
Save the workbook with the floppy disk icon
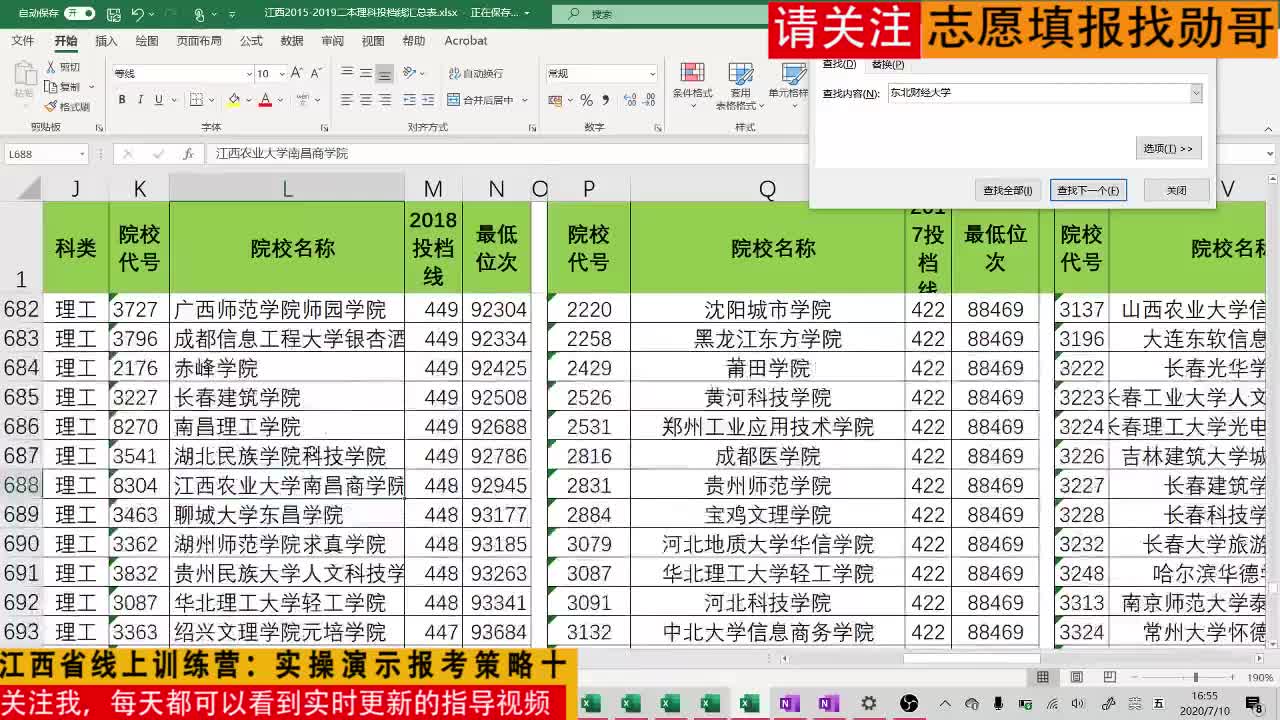[113, 14]
